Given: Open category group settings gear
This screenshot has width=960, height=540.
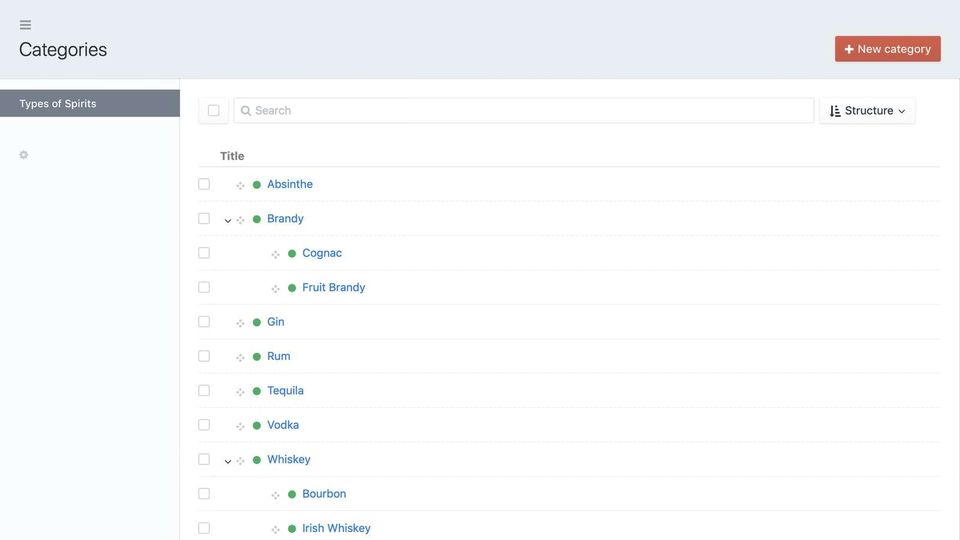Looking at the screenshot, I should 24,155.
